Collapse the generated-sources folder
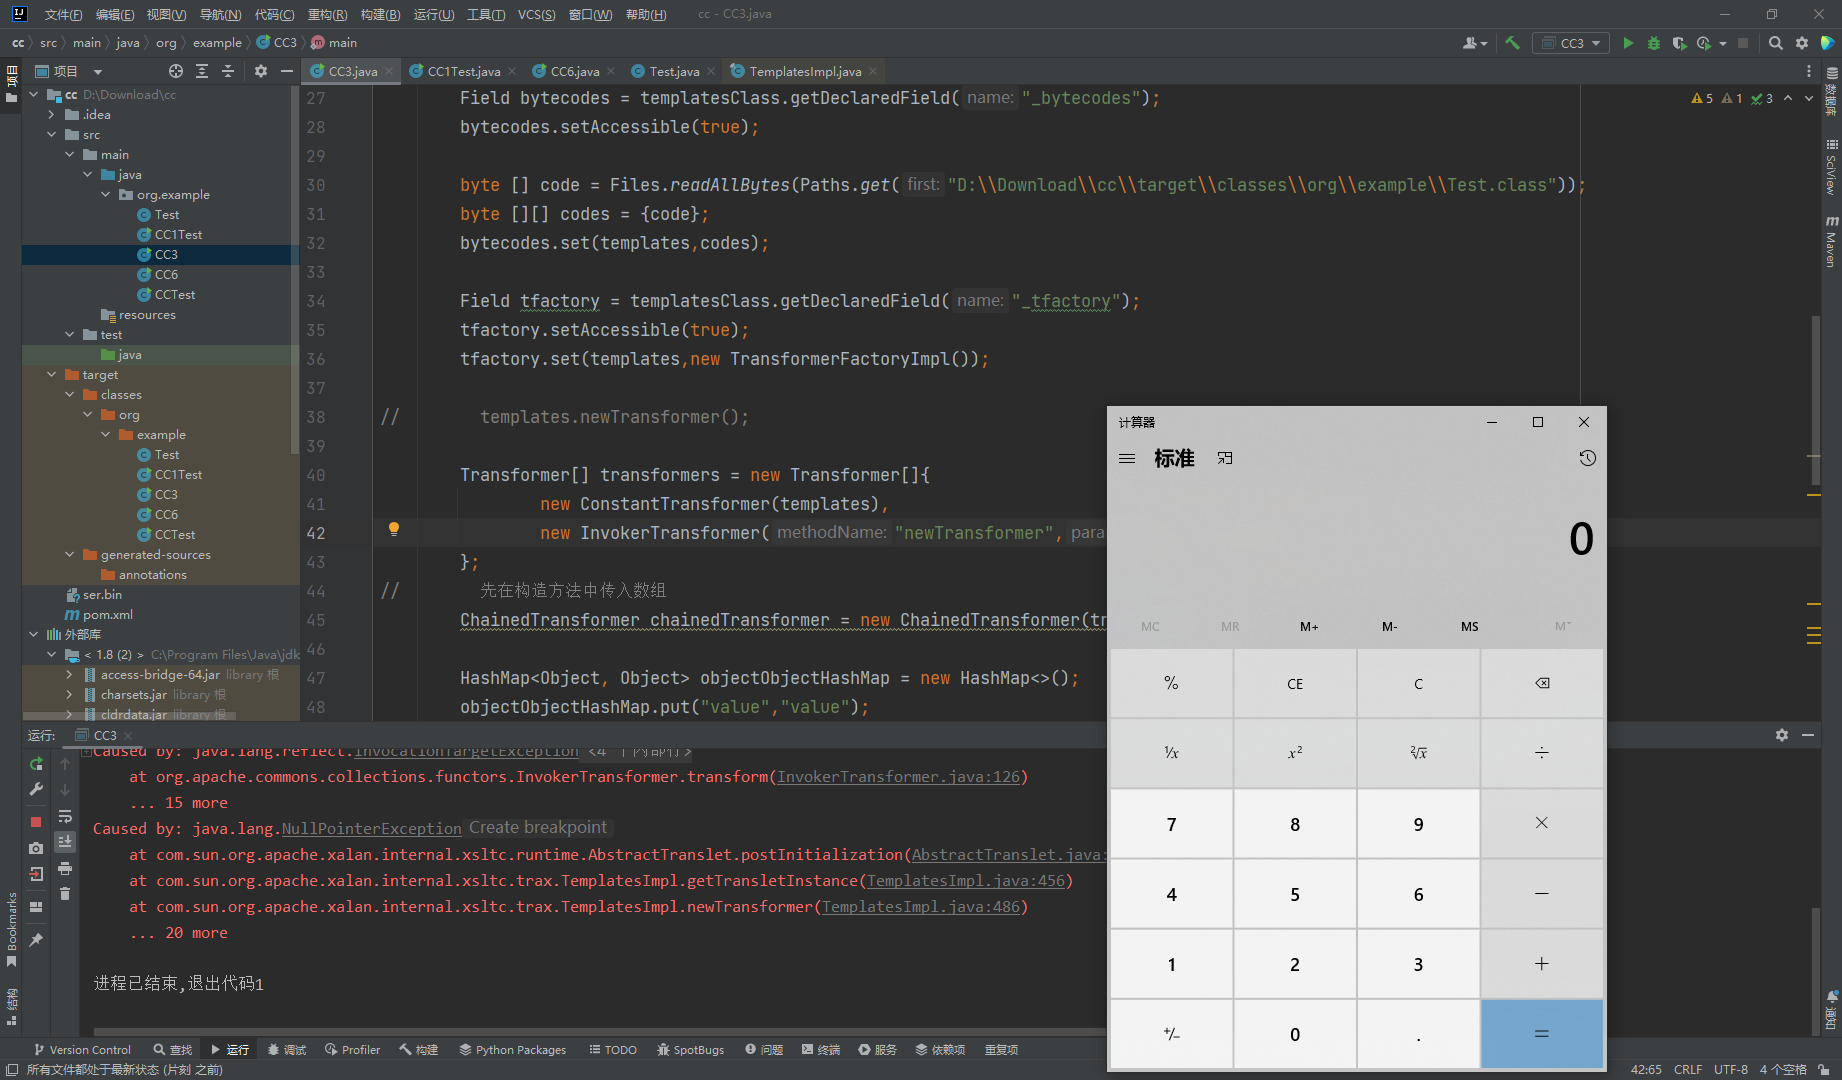The image size is (1842, 1080). (x=70, y=554)
